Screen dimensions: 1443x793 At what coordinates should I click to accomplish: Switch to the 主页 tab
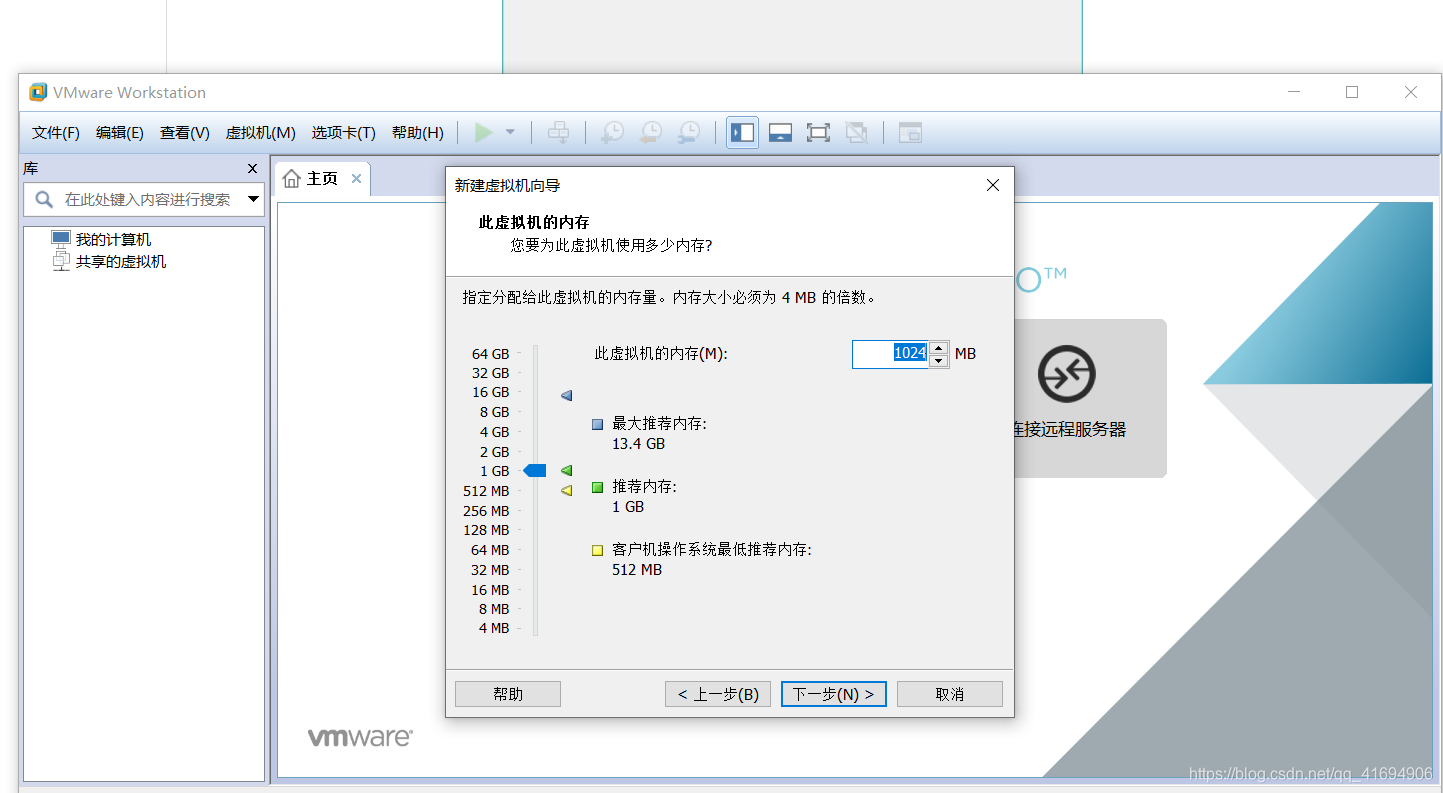click(x=322, y=179)
